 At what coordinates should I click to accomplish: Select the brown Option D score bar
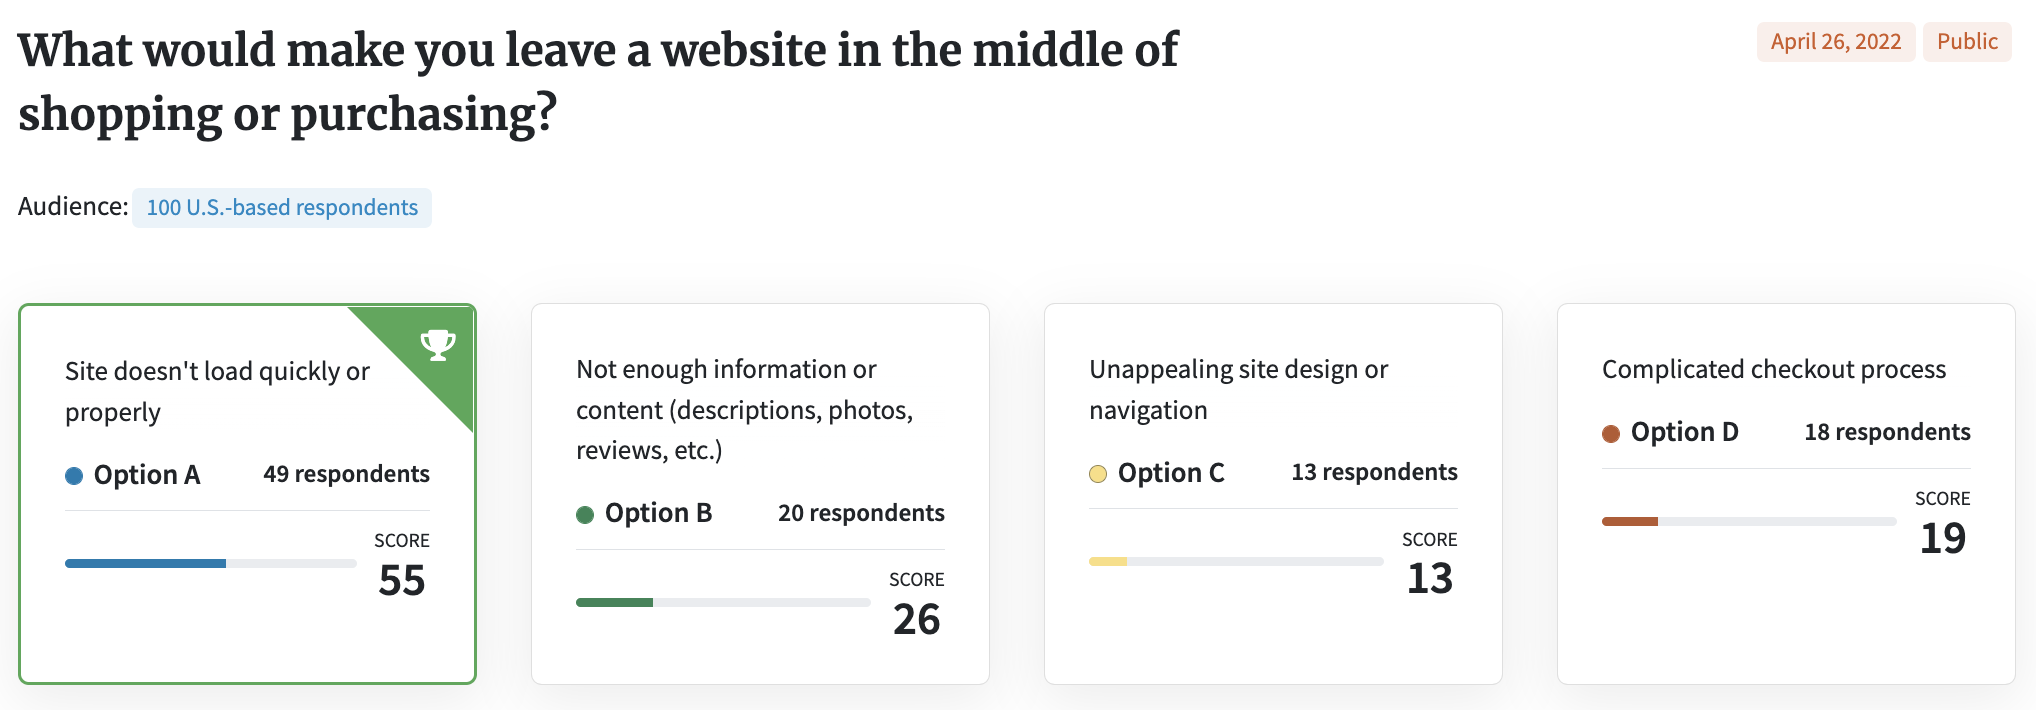click(1749, 522)
